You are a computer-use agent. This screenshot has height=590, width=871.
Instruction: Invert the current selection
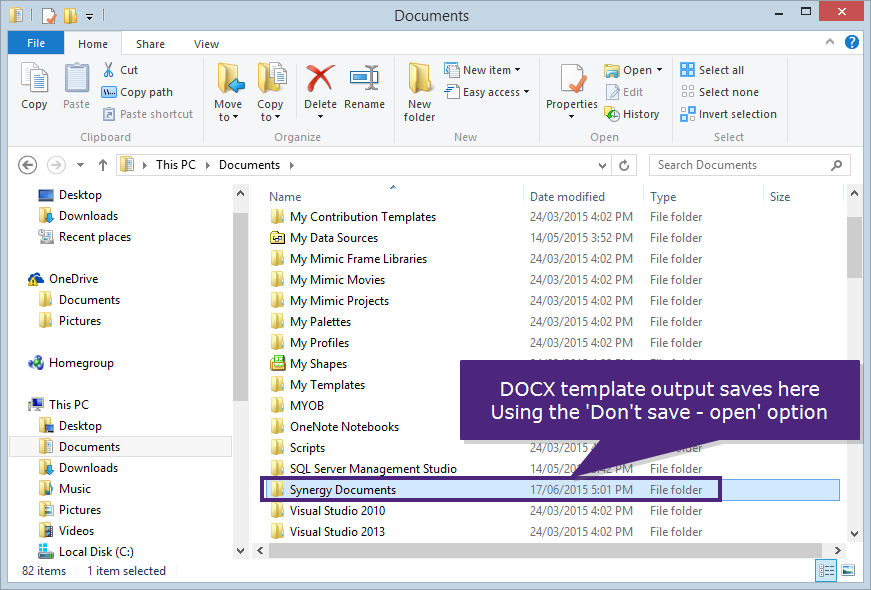pyautogui.click(x=728, y=113)
